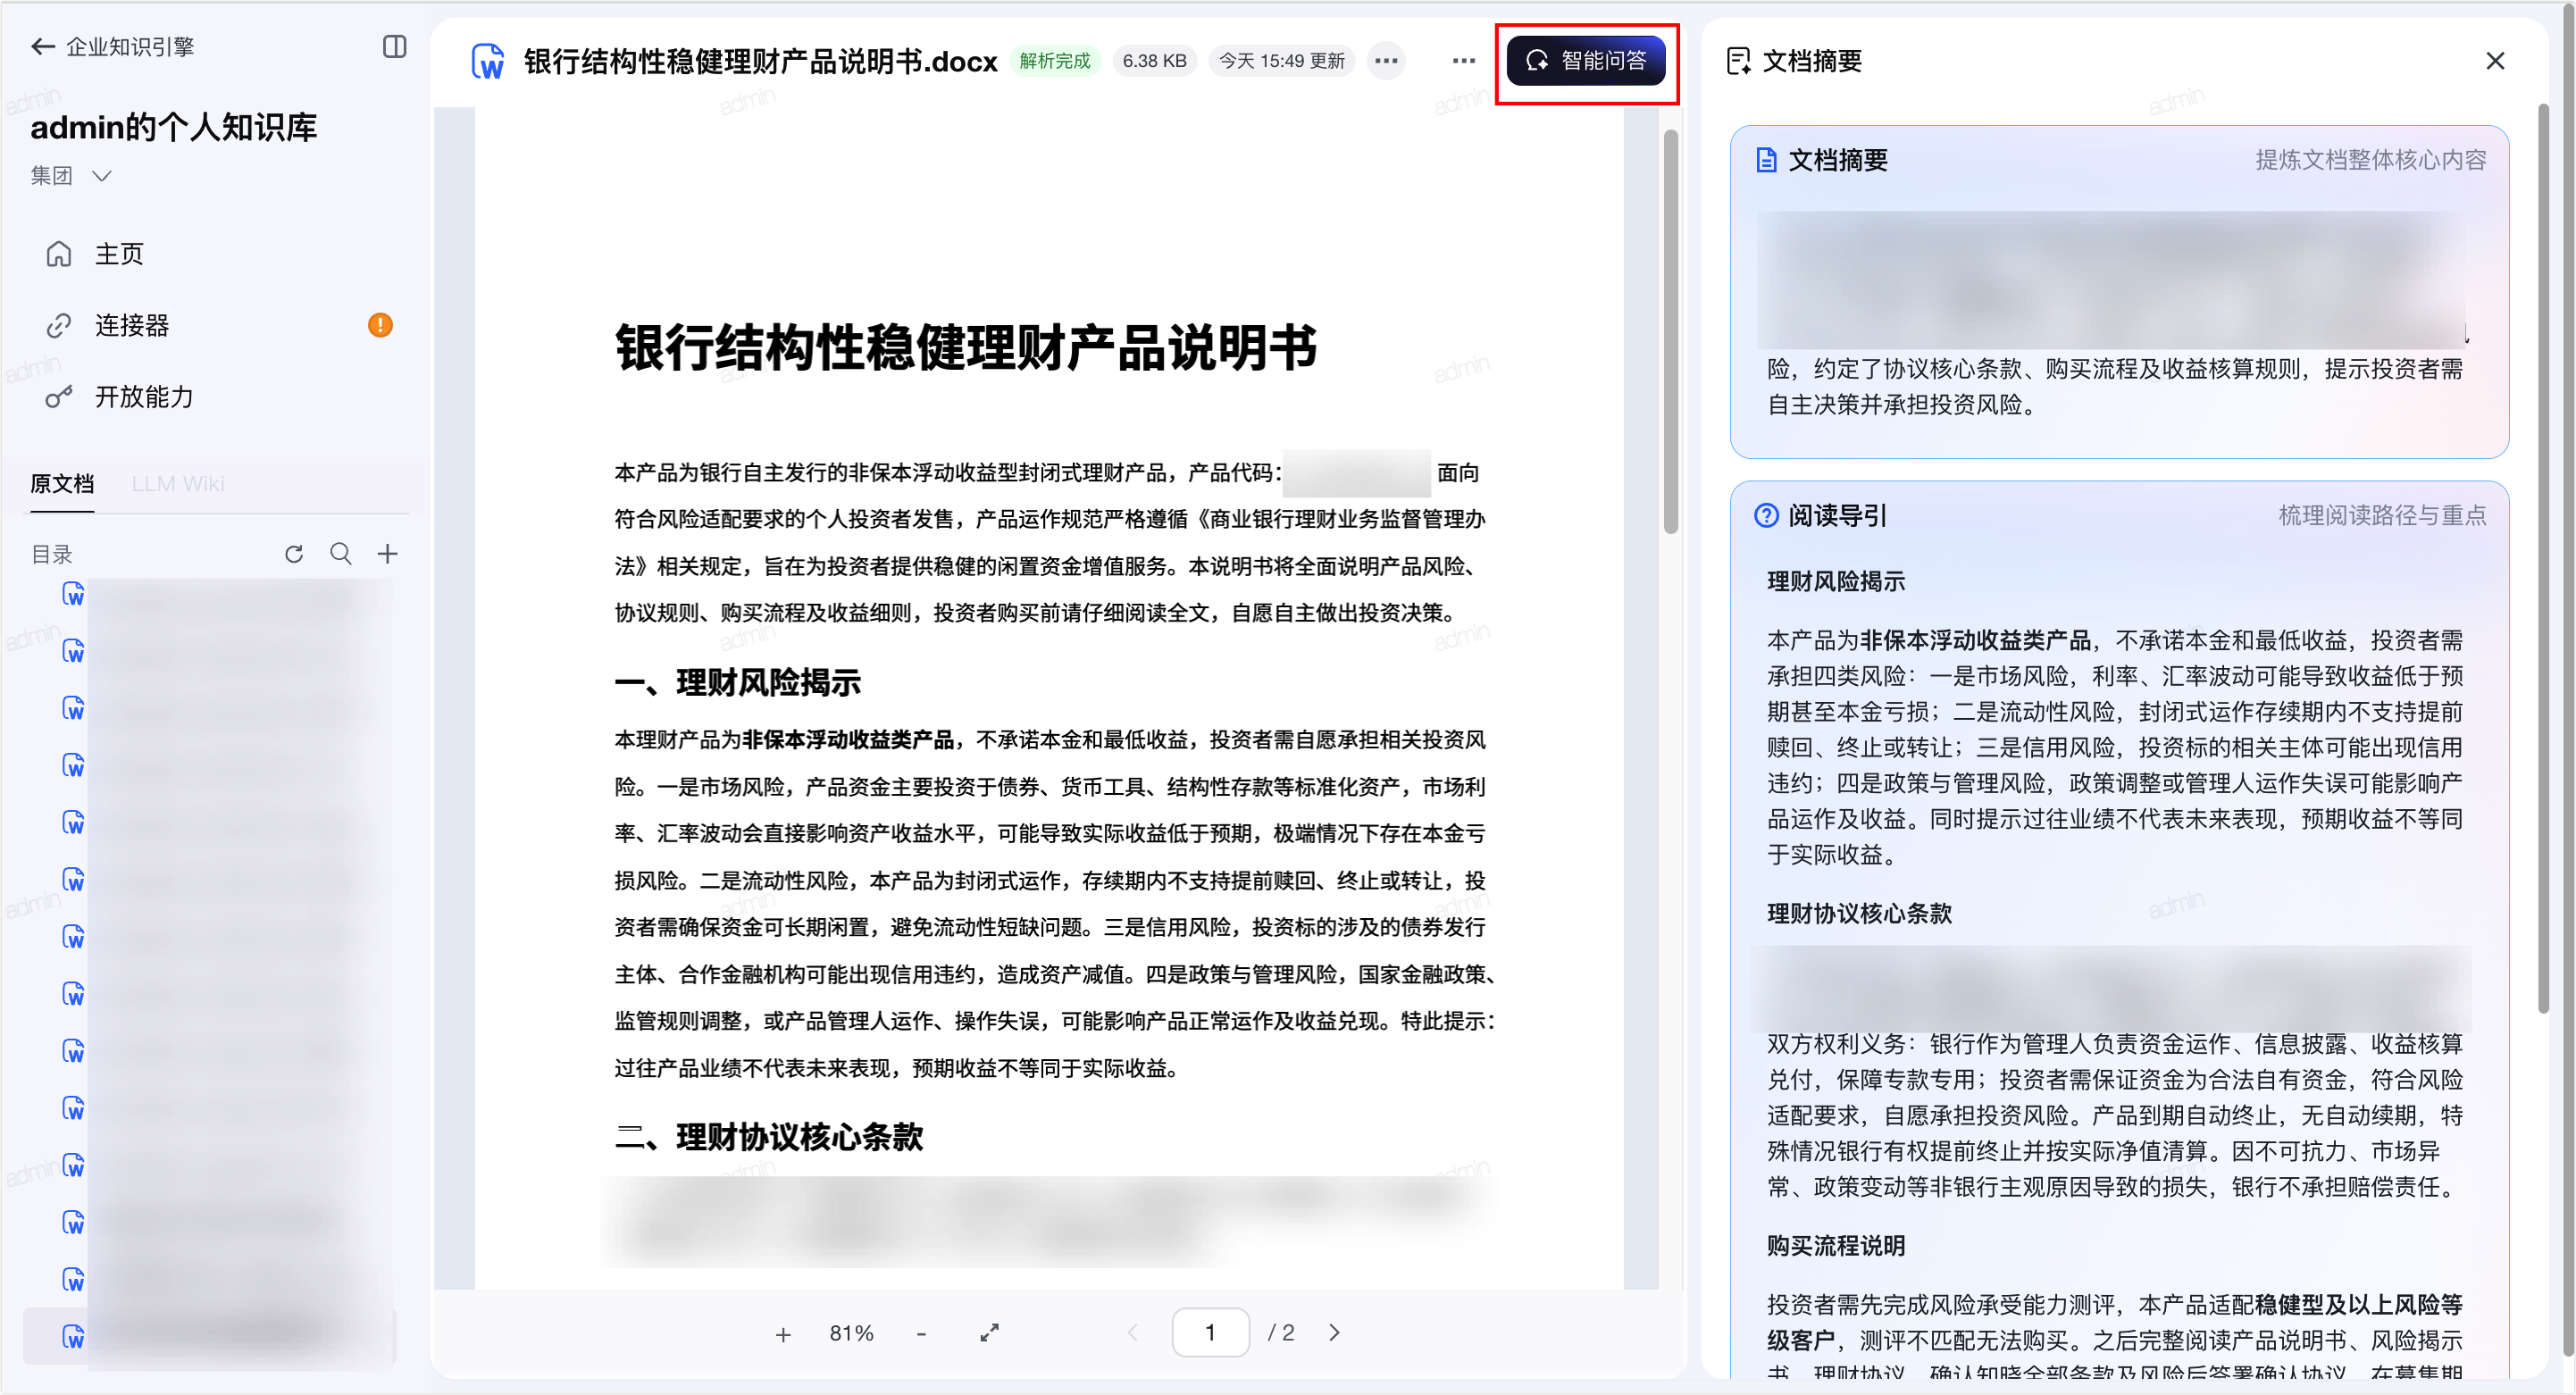This screenshot has width=2576, height=1395.
Task: Toggle fullscreen document view
Action: [x=989, y=1333]
